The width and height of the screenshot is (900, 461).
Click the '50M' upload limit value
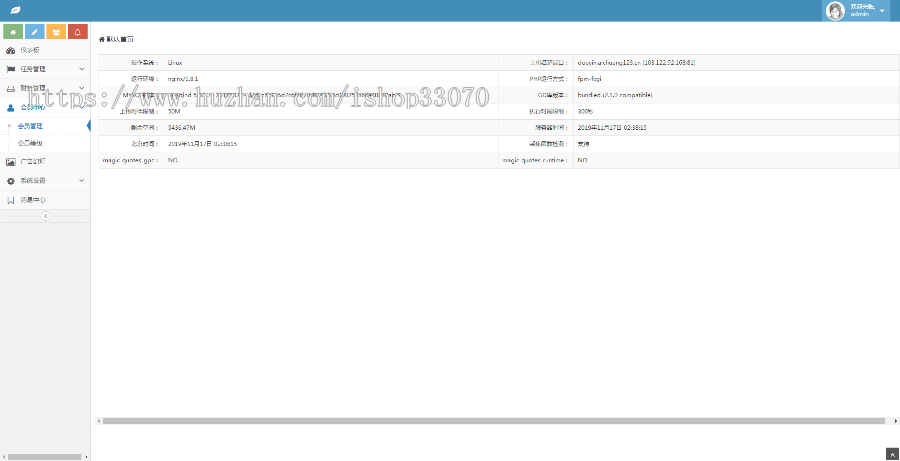tap(173, 111)
